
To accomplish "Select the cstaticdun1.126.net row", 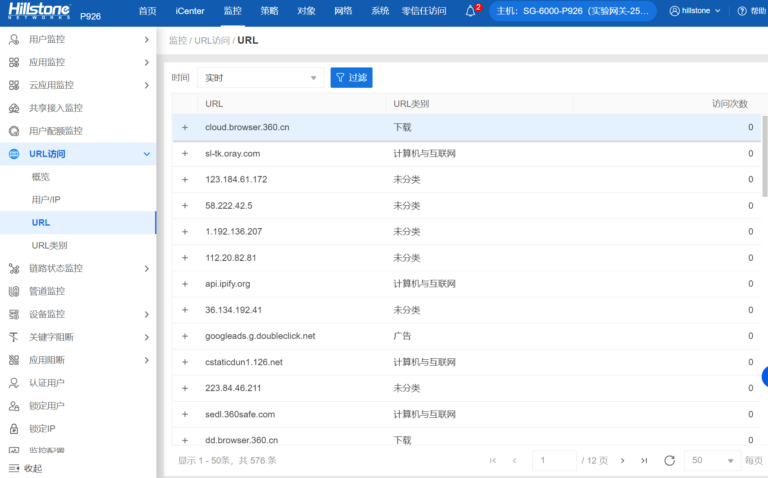I will [x=466, y=362].
